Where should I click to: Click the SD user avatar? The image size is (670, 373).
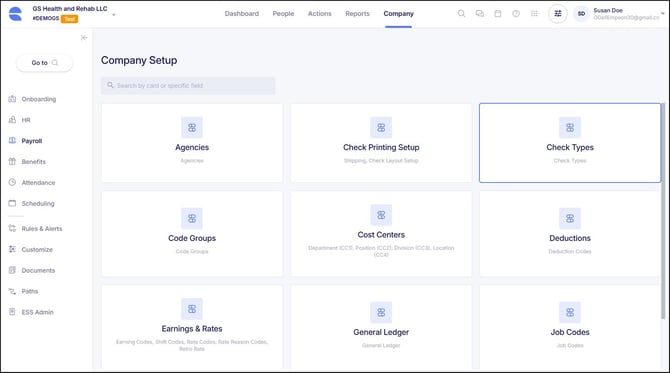[582, 14]
